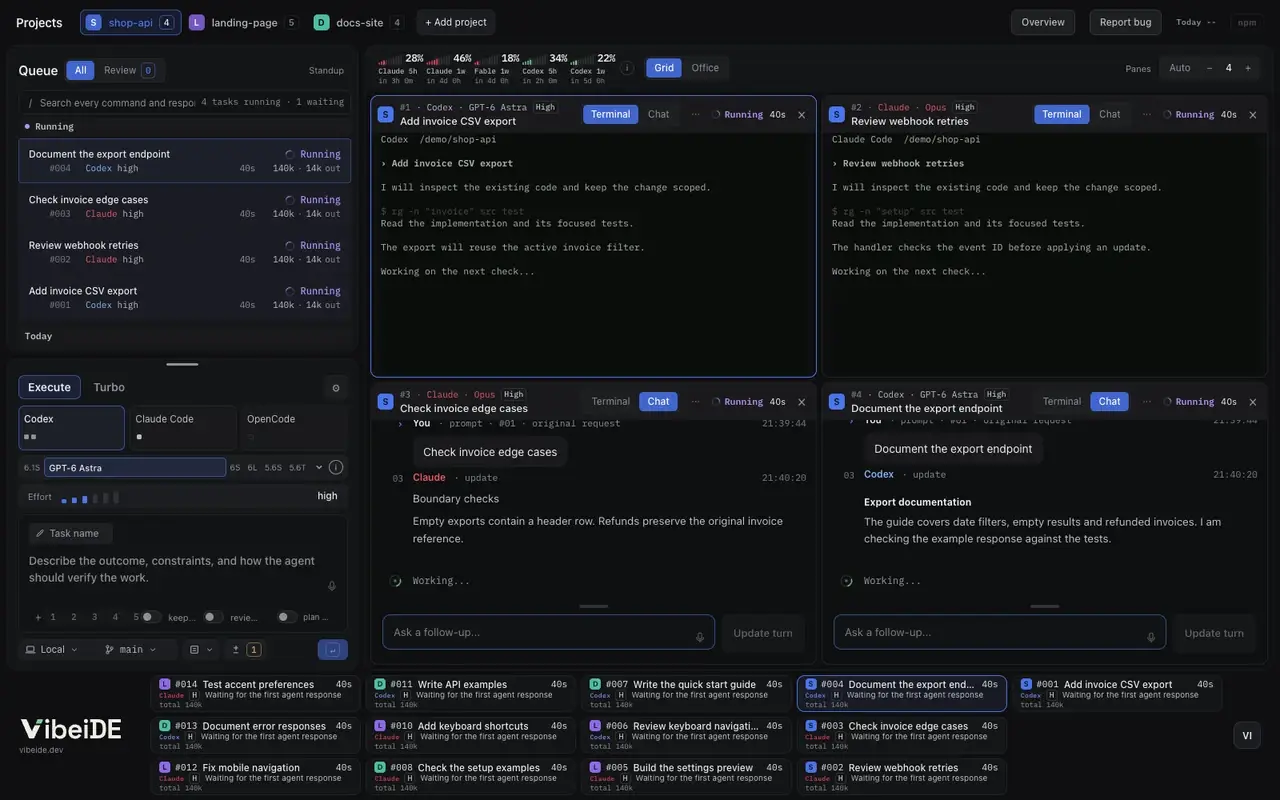Viewport: 1280px width, 800px height.
Task: Expand the model list chevron next to 5.6T
Action: pos(319,467)
